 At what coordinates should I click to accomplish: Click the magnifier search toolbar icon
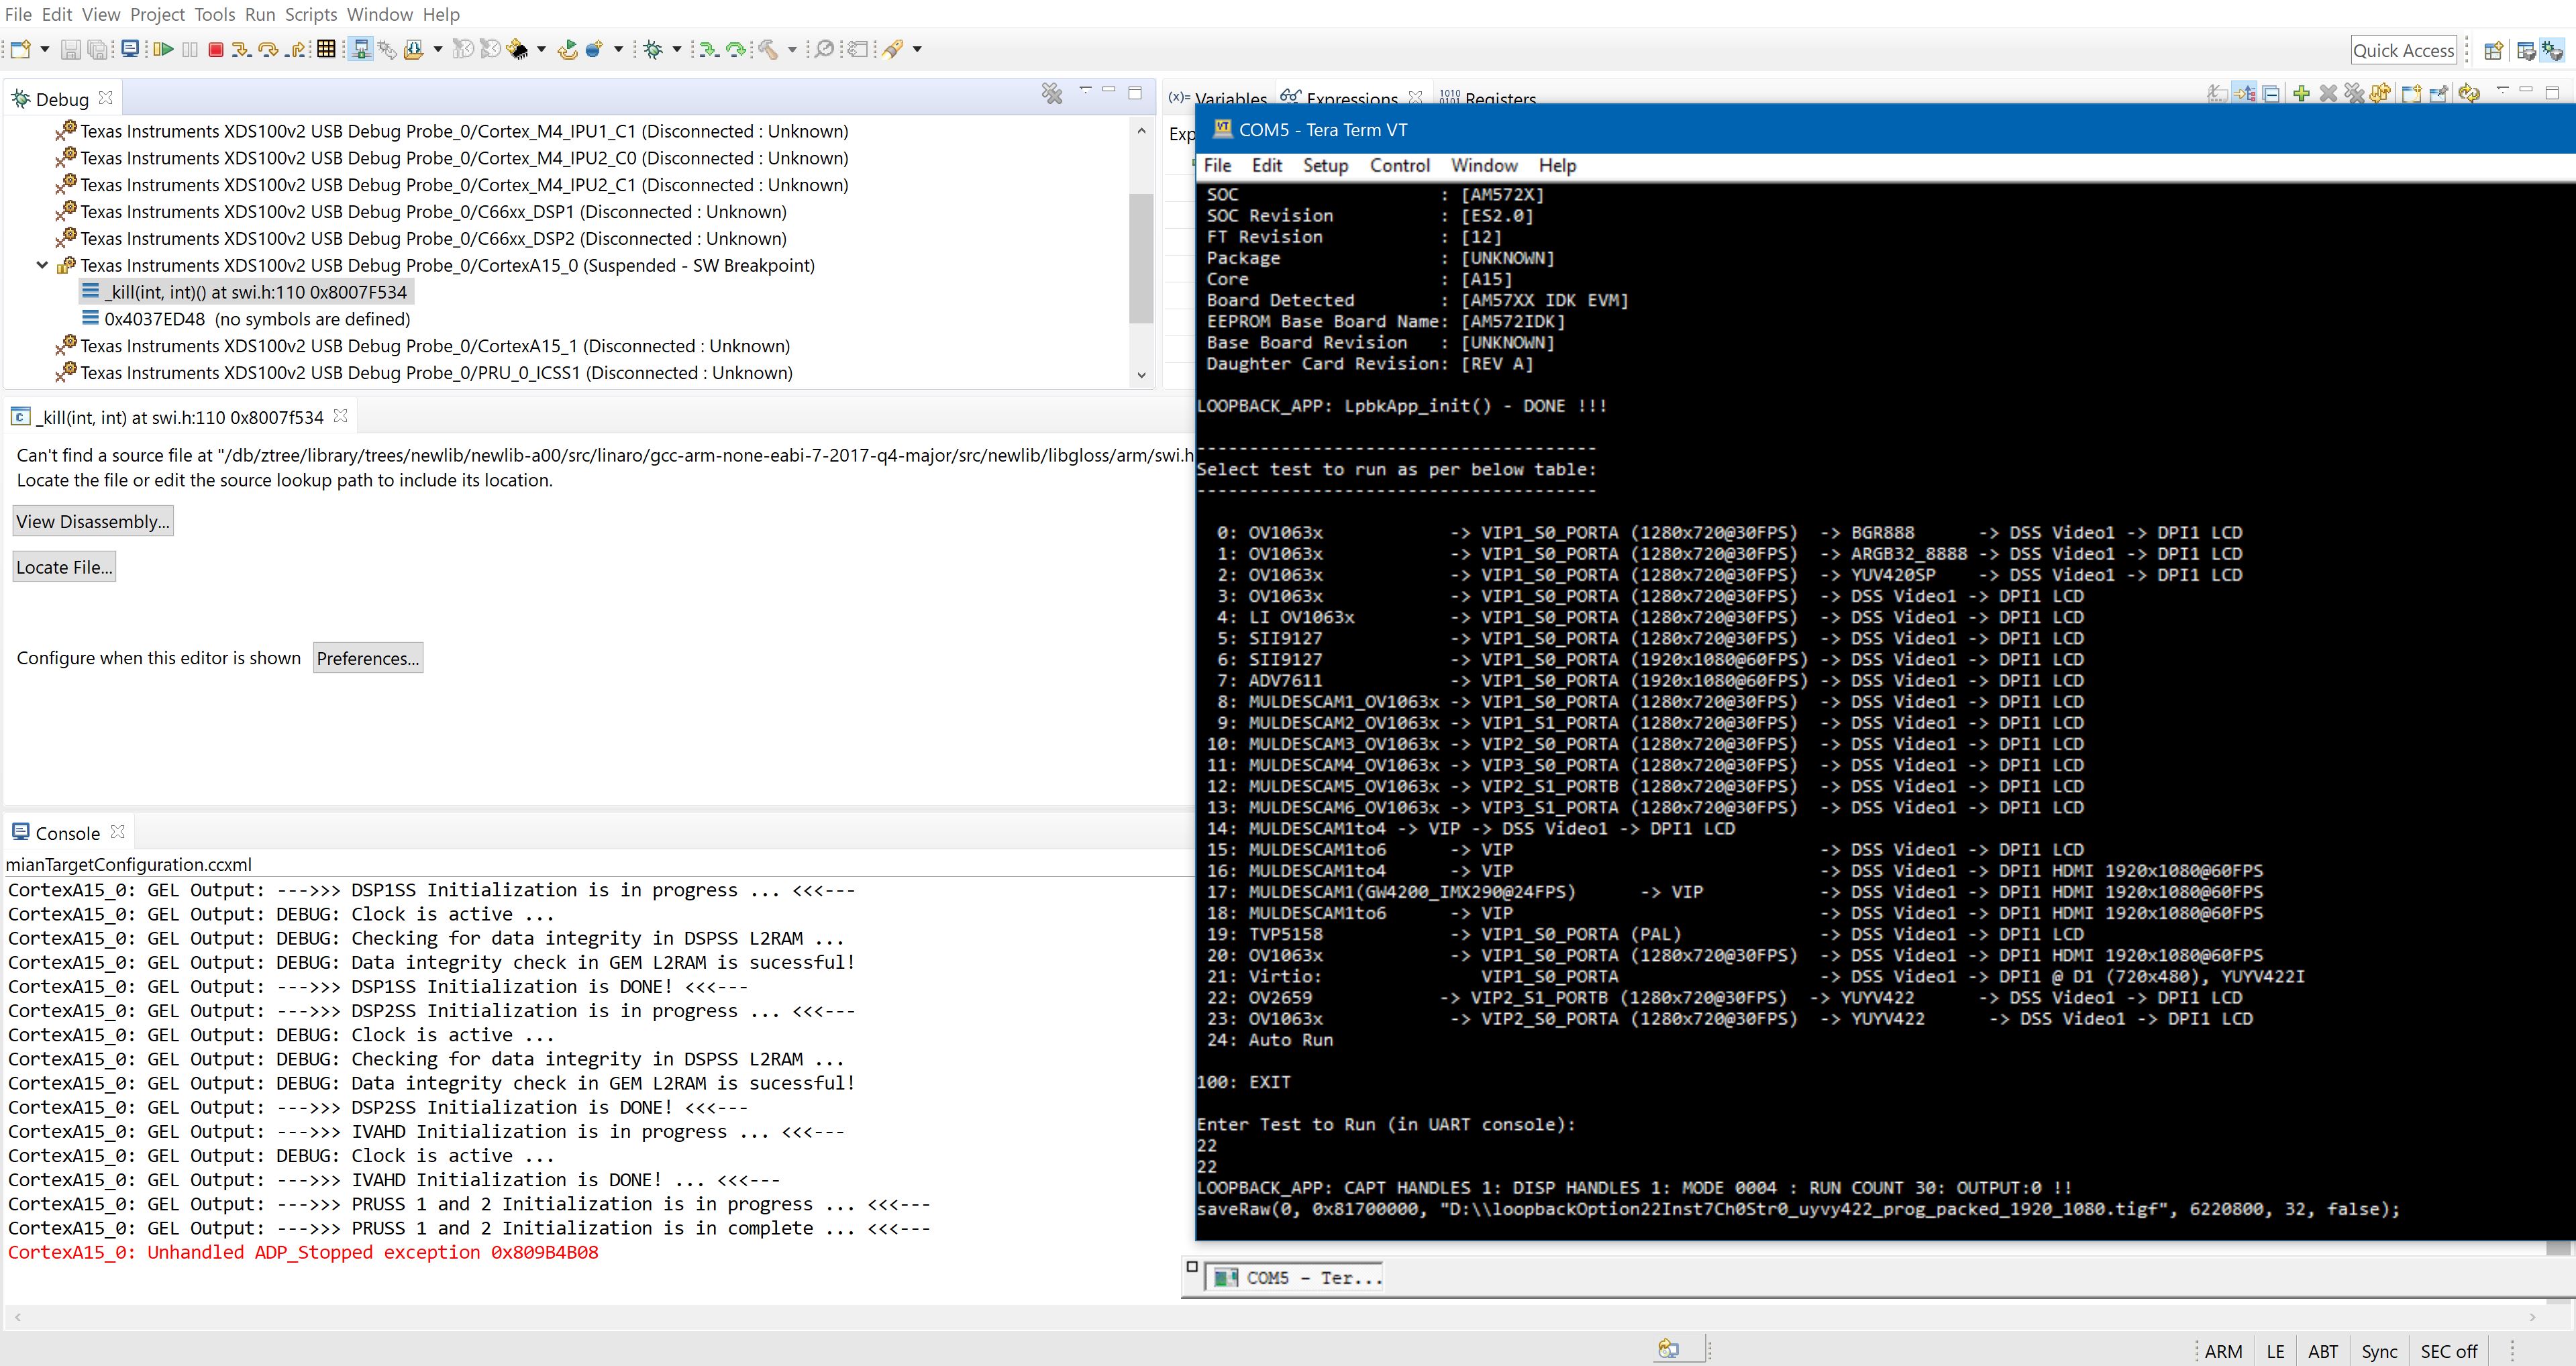[824, 49]
